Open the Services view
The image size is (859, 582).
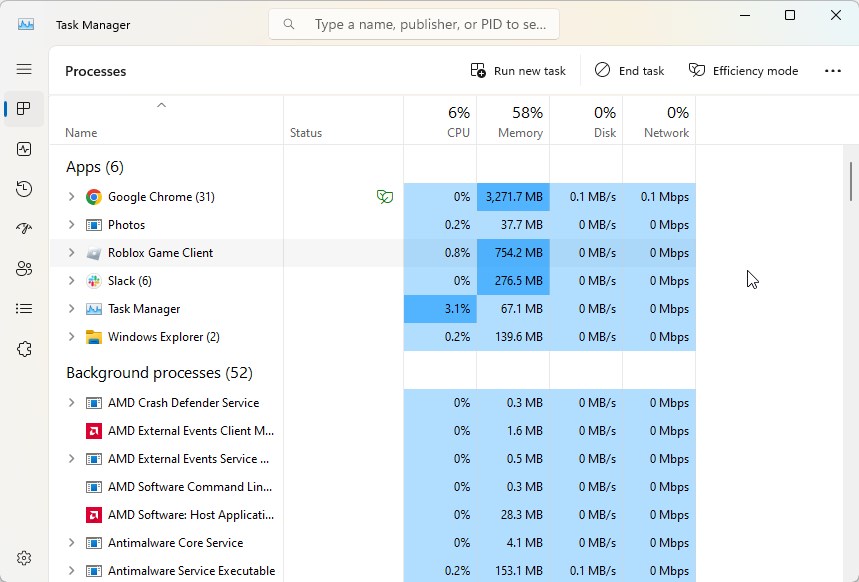coord(24,348)
